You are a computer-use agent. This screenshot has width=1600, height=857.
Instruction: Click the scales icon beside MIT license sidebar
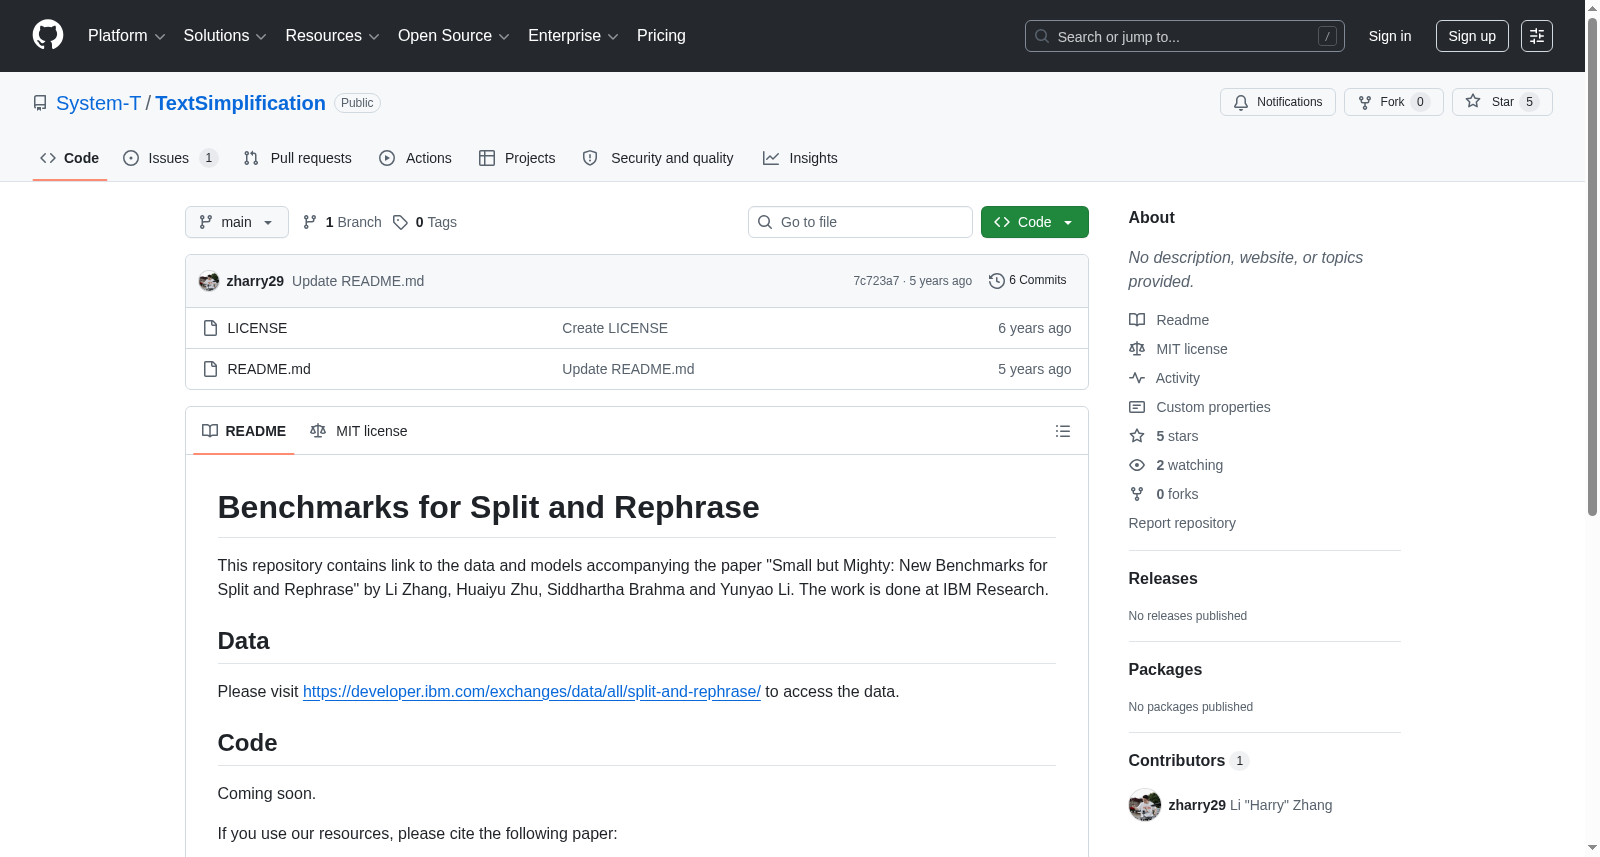(1137, 349)
